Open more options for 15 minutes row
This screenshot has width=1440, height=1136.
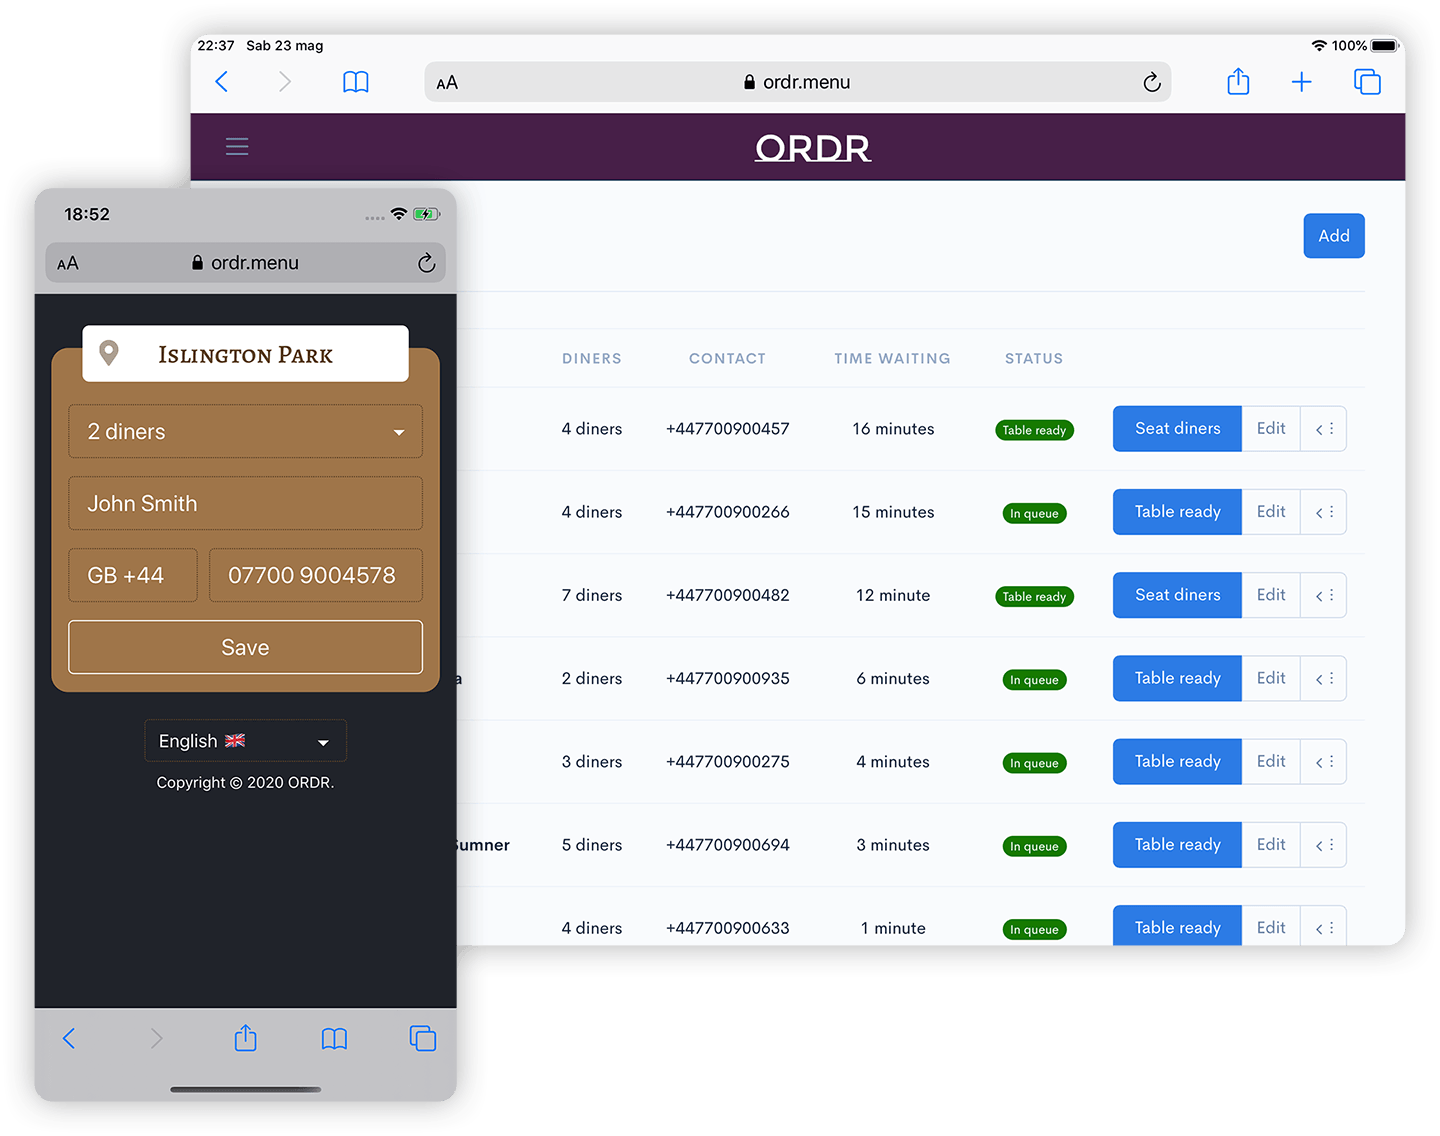coord(1324,512)
